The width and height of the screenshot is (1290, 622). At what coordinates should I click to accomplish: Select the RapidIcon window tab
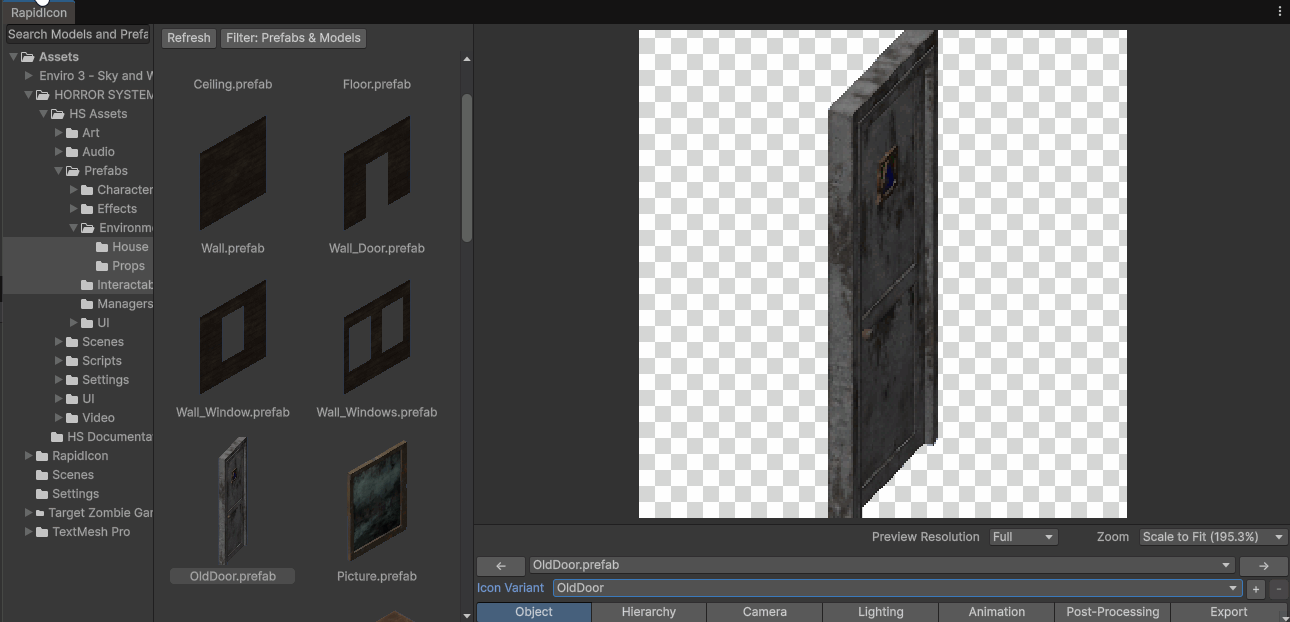(x=39, y=13)
